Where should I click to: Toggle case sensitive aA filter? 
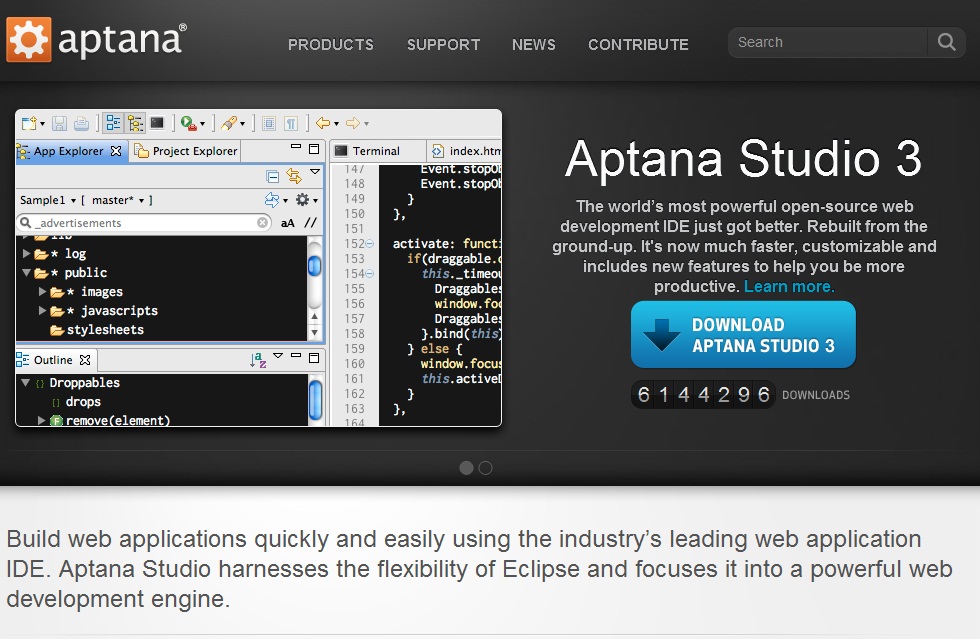288,223
